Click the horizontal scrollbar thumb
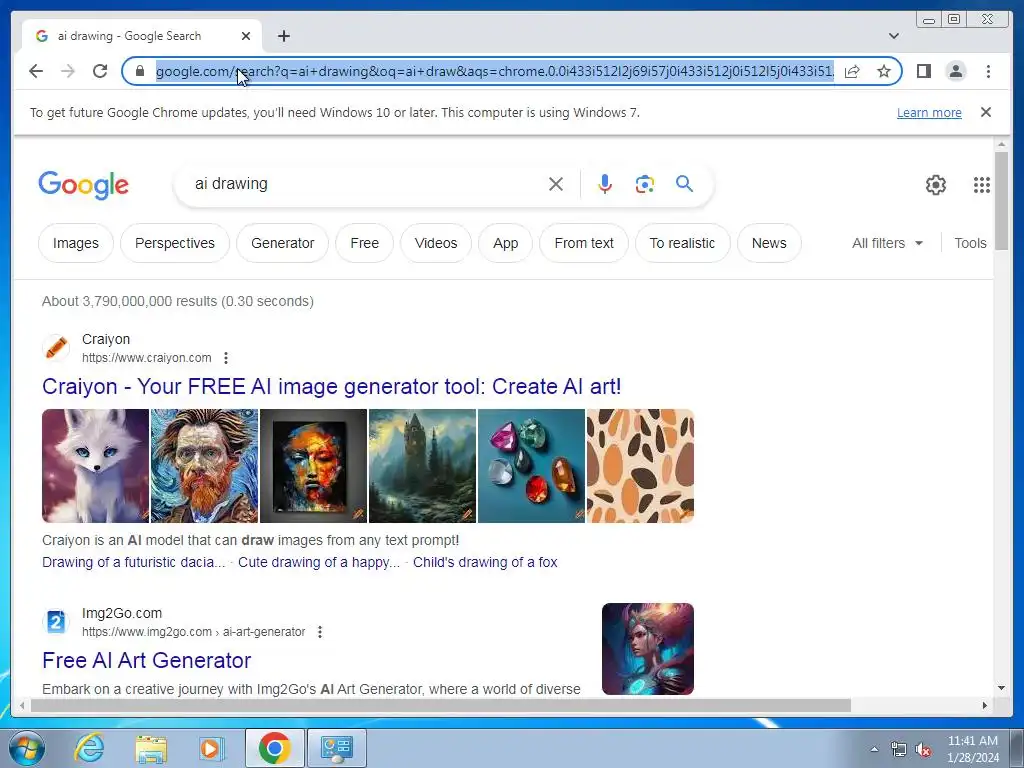1024x768 pixels. (x=441, y=705)
